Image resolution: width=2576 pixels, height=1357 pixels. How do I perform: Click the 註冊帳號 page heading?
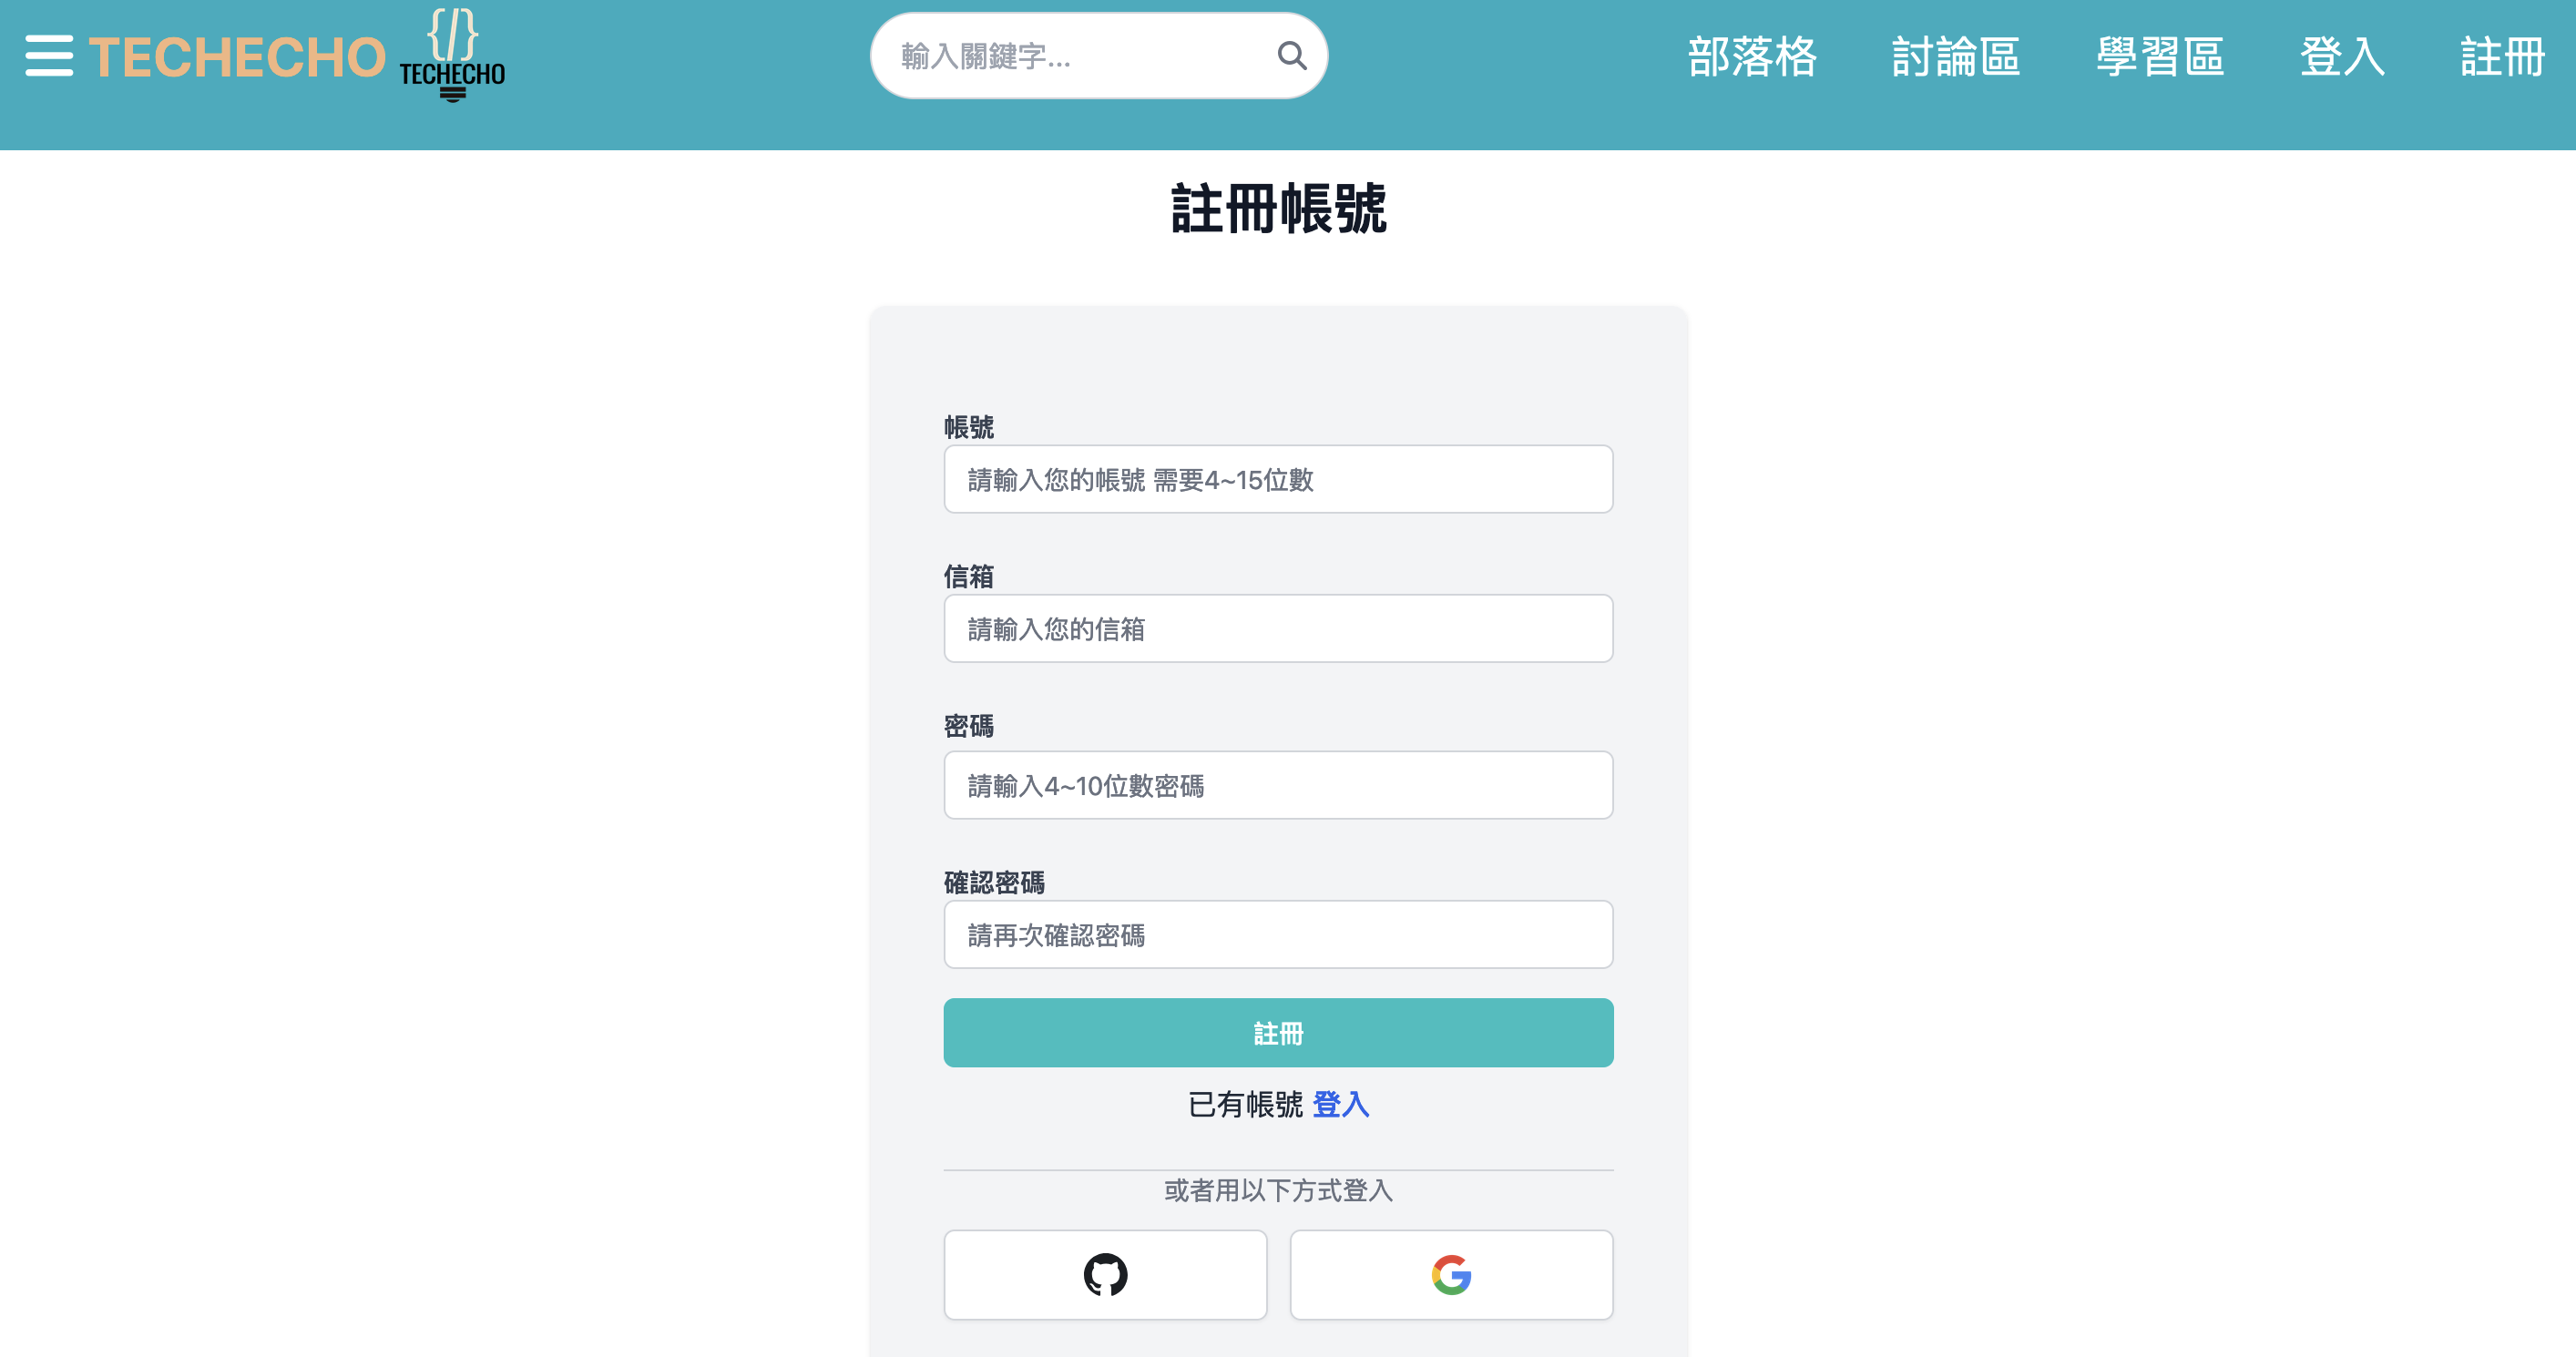pyautogui.click(x=1278, y=209)
